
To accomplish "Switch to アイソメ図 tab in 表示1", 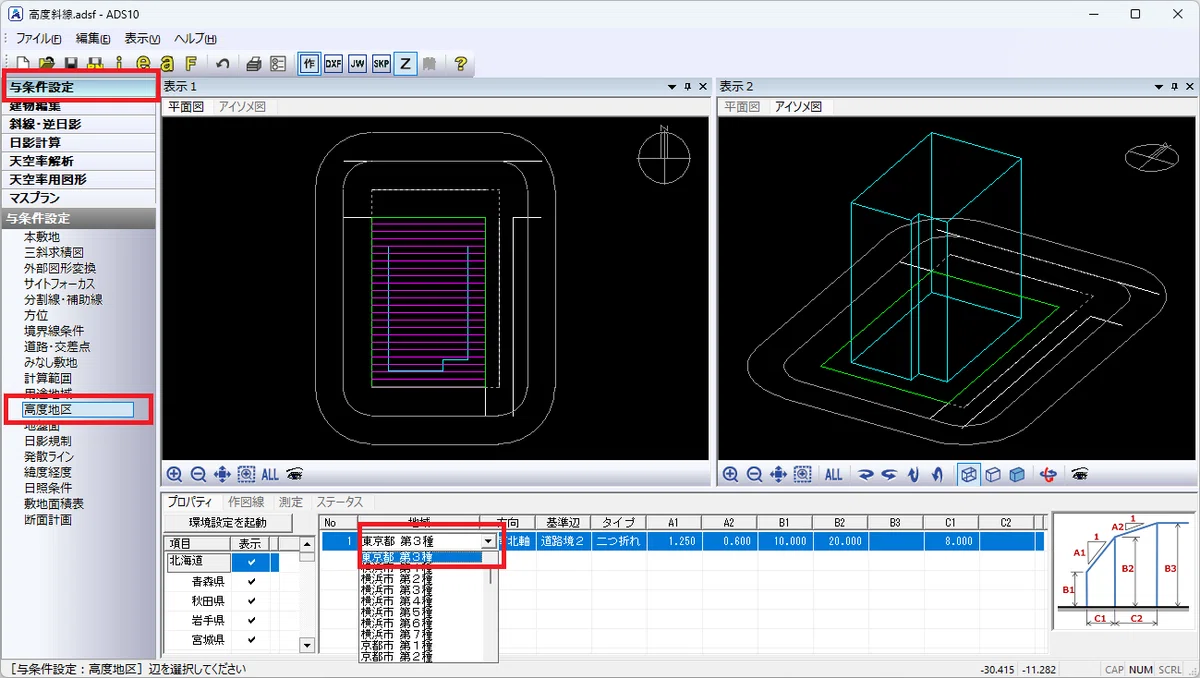I will point(242,106).
